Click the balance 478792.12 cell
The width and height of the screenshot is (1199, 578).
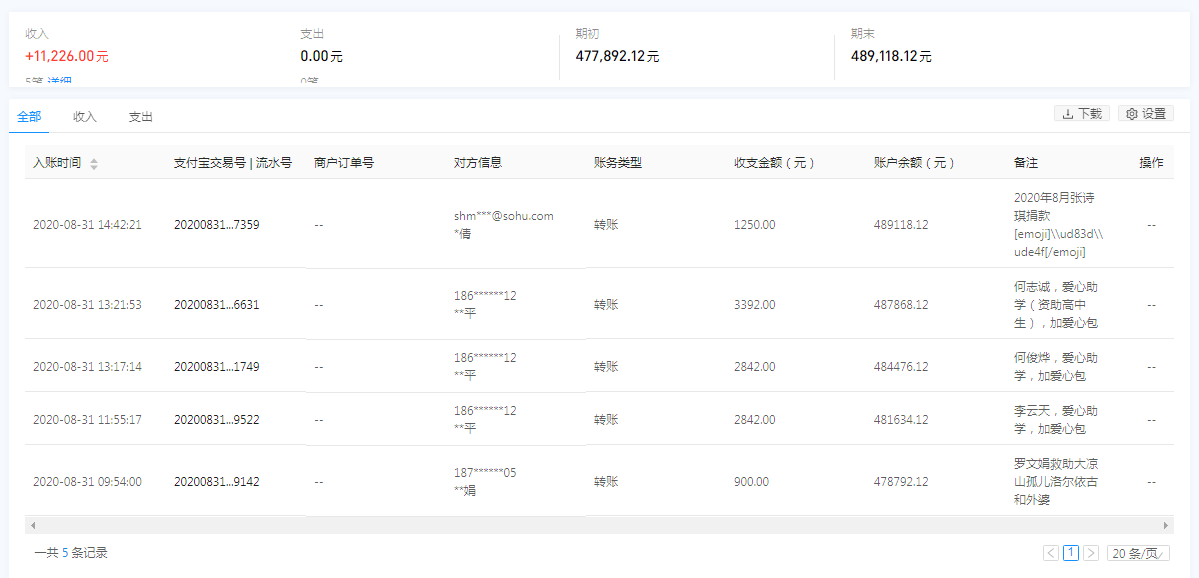[x=901, y=482]
